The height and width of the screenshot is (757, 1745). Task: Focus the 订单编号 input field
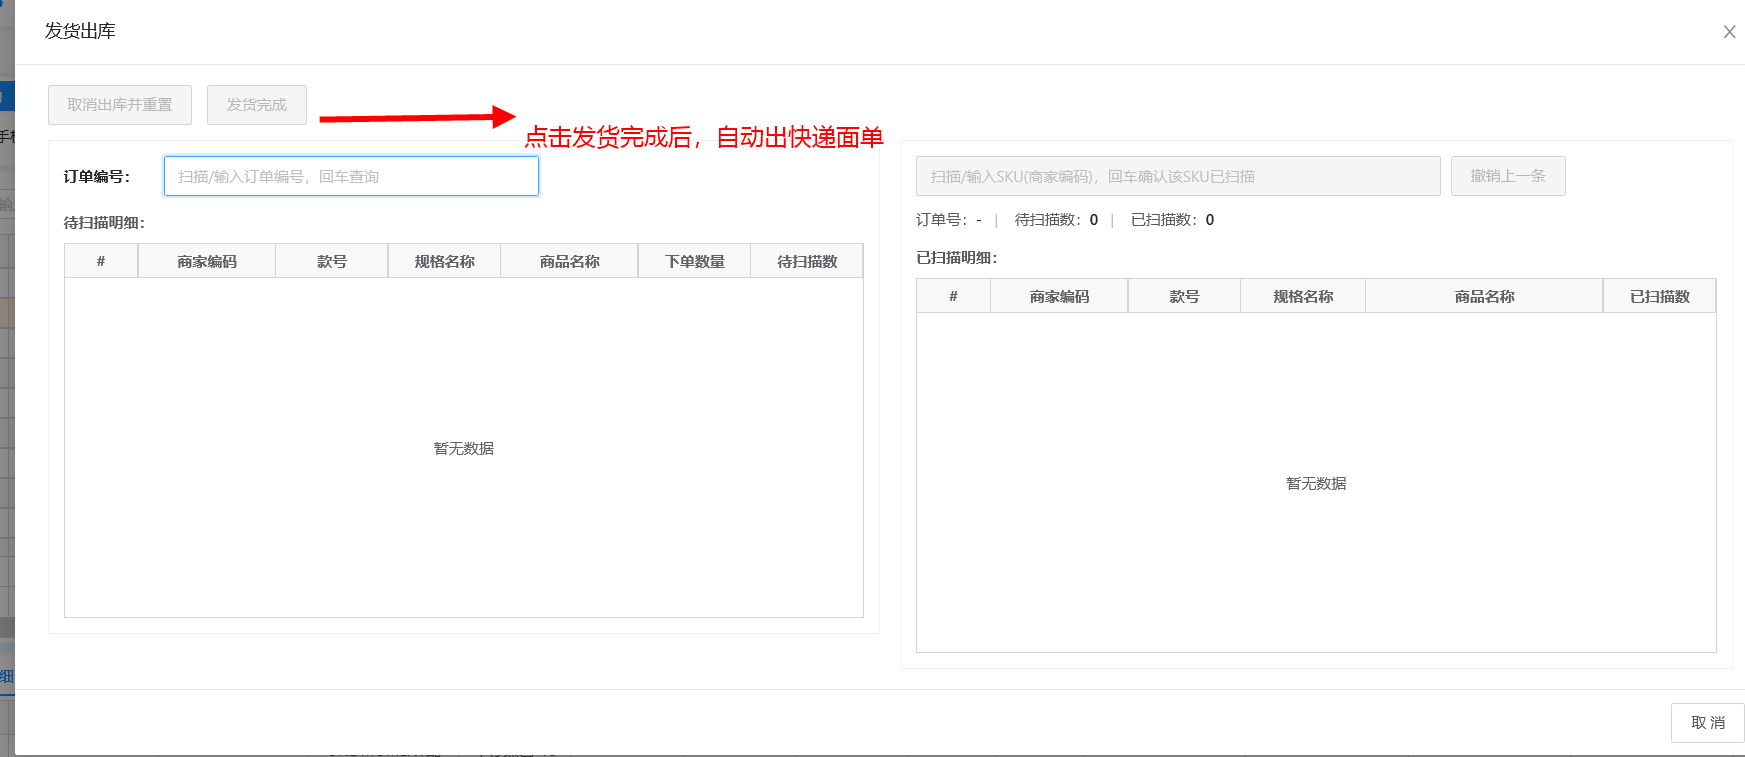click(x=351, y=176)
